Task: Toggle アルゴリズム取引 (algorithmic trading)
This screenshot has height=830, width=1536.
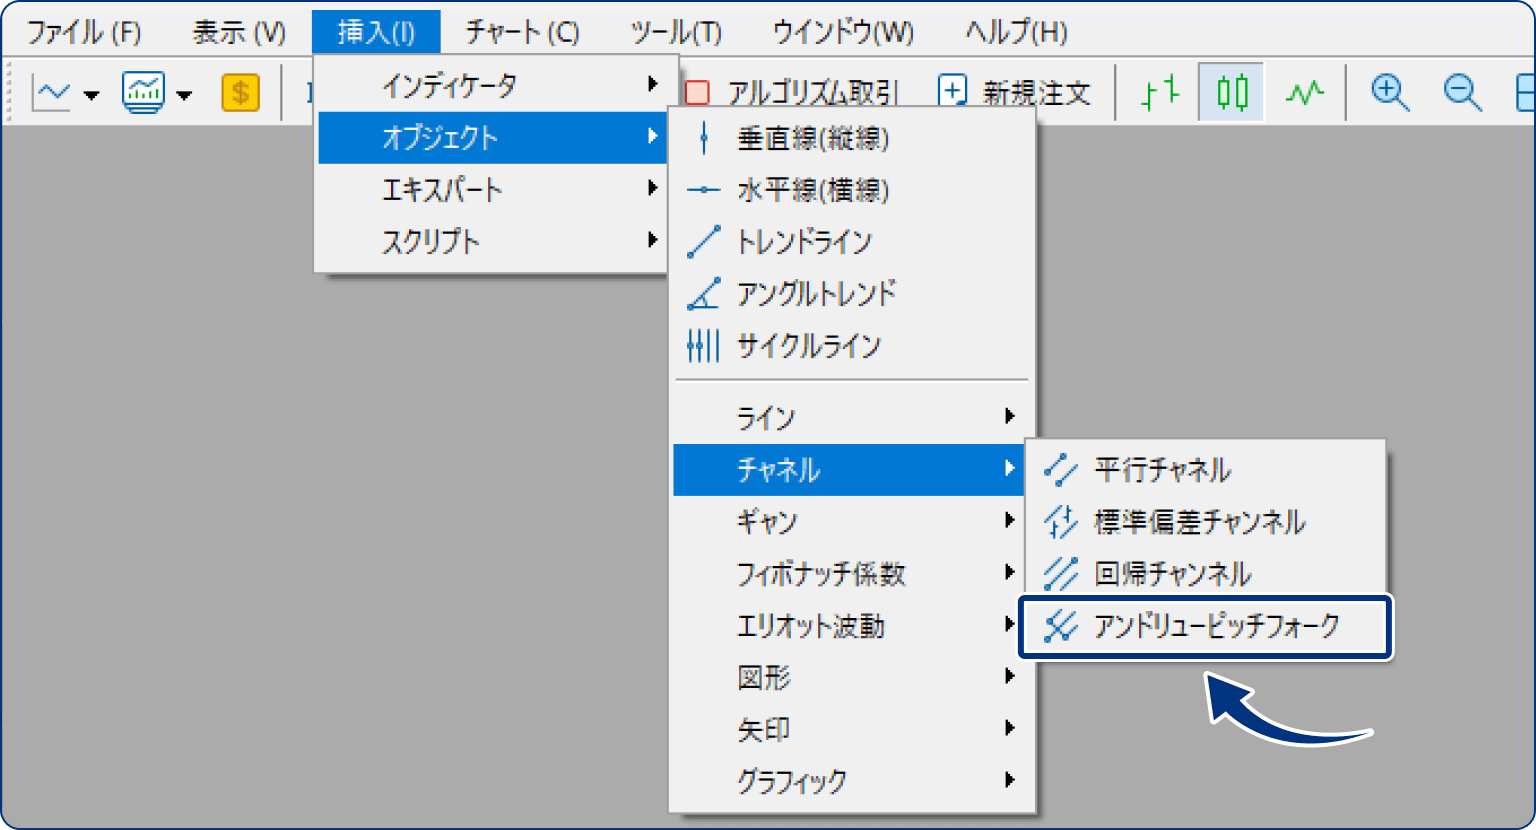Action: pyautogui.click(x=808, y=91)
